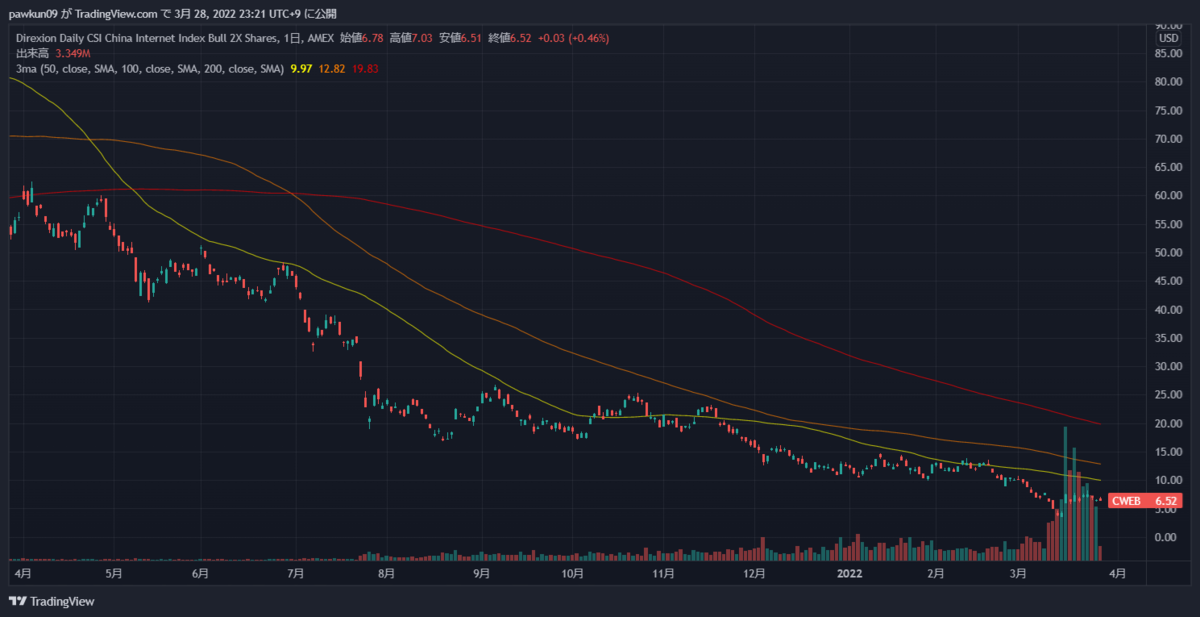Click the 2月 time axis label

coord(935,574)
